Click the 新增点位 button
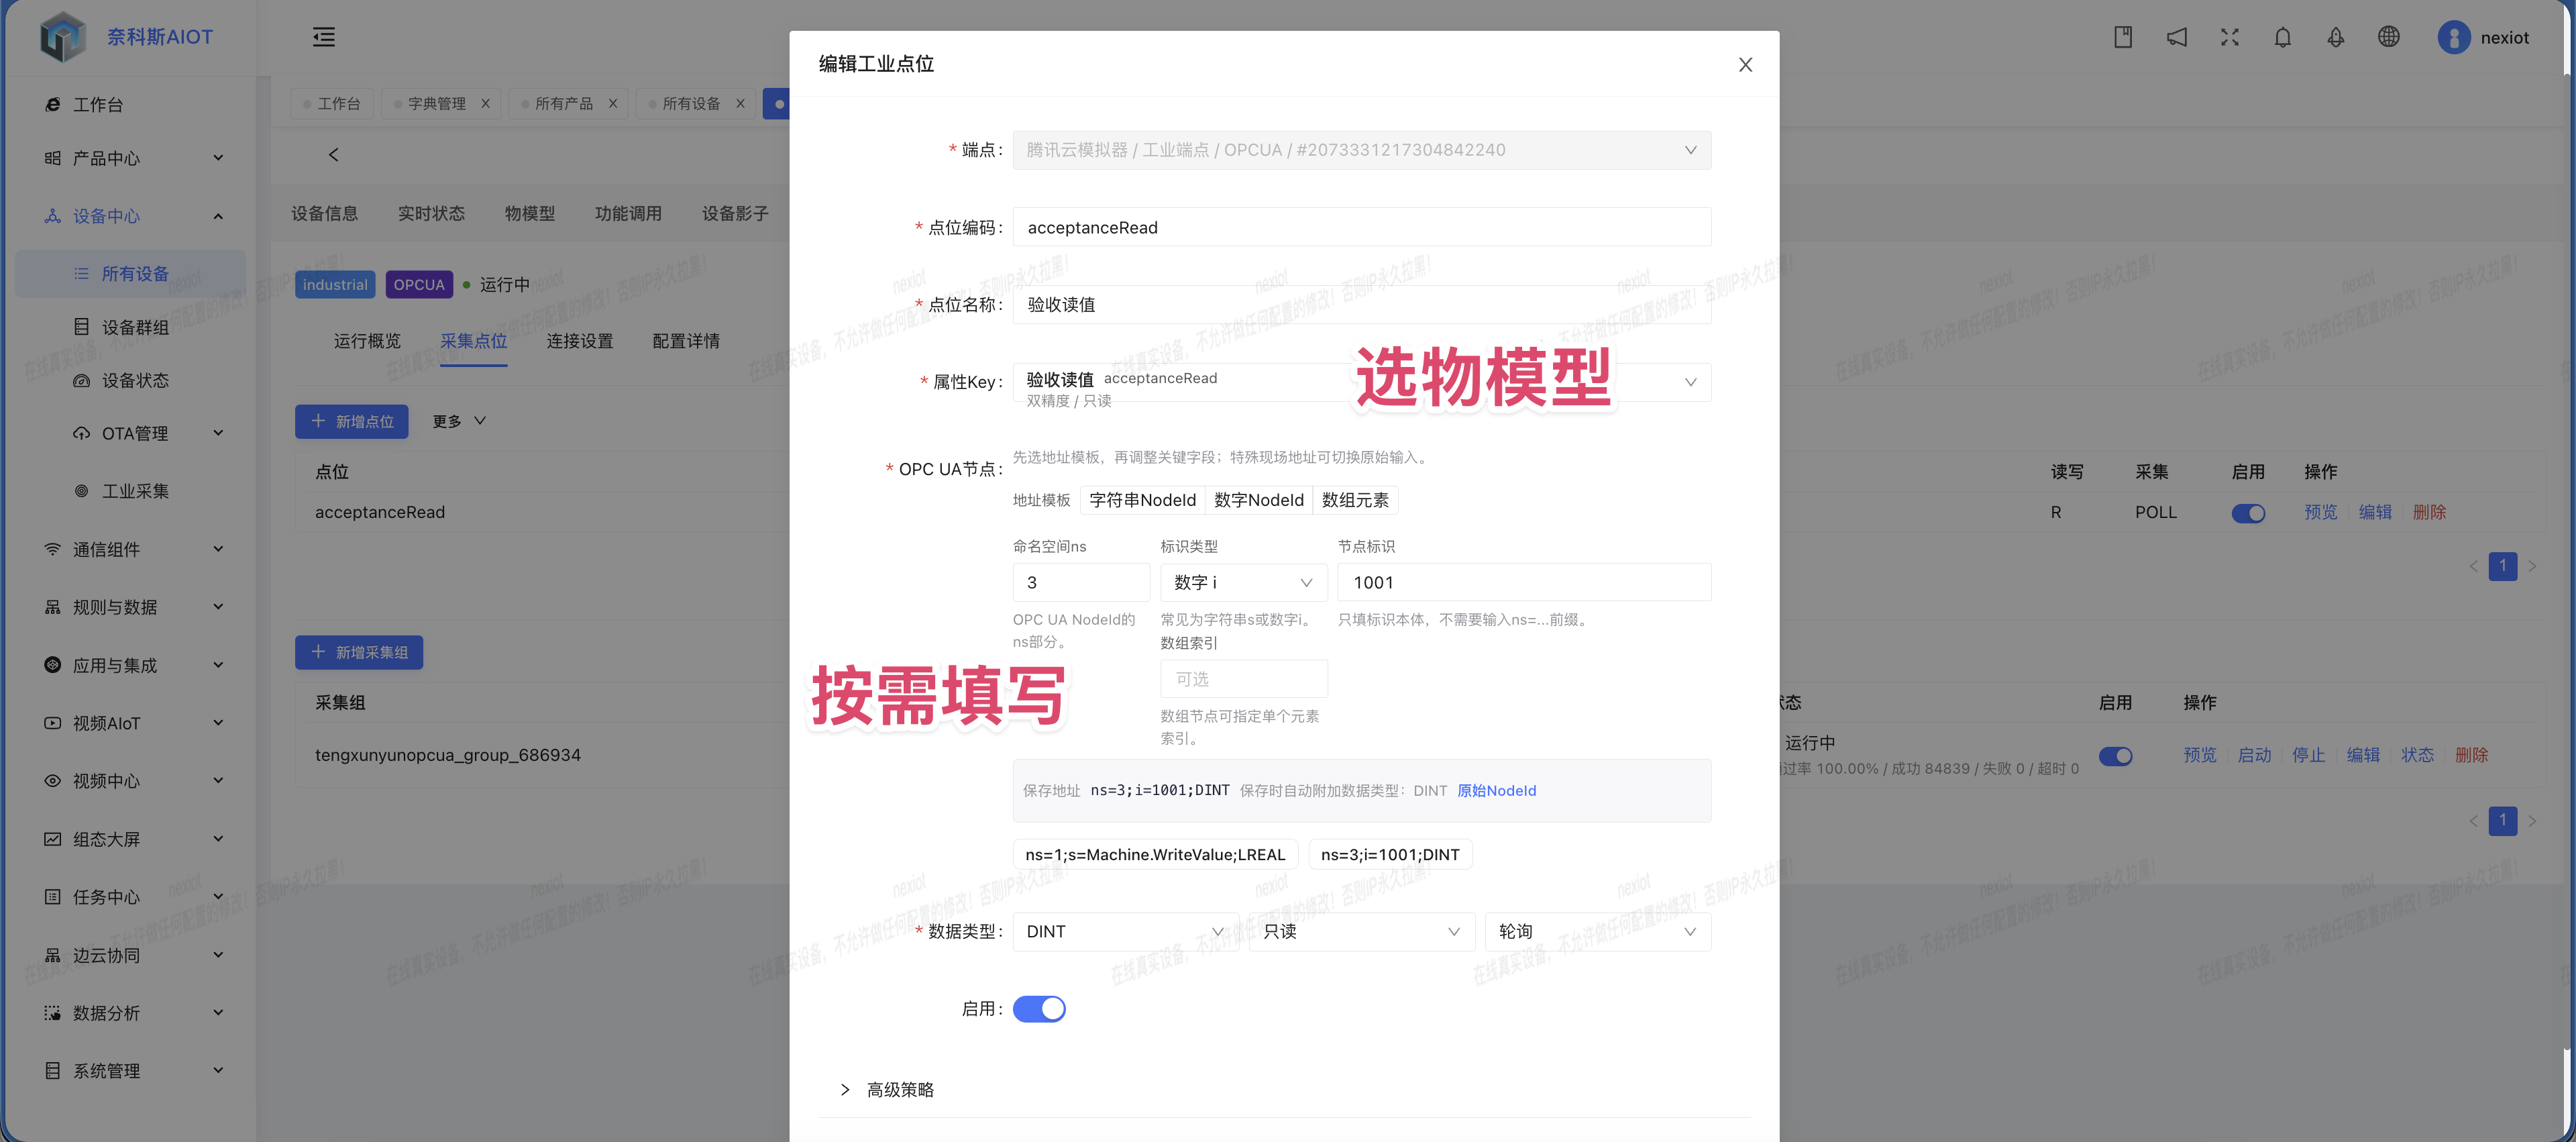Viewport: 2576px width, 1142px height. point(352,421)
